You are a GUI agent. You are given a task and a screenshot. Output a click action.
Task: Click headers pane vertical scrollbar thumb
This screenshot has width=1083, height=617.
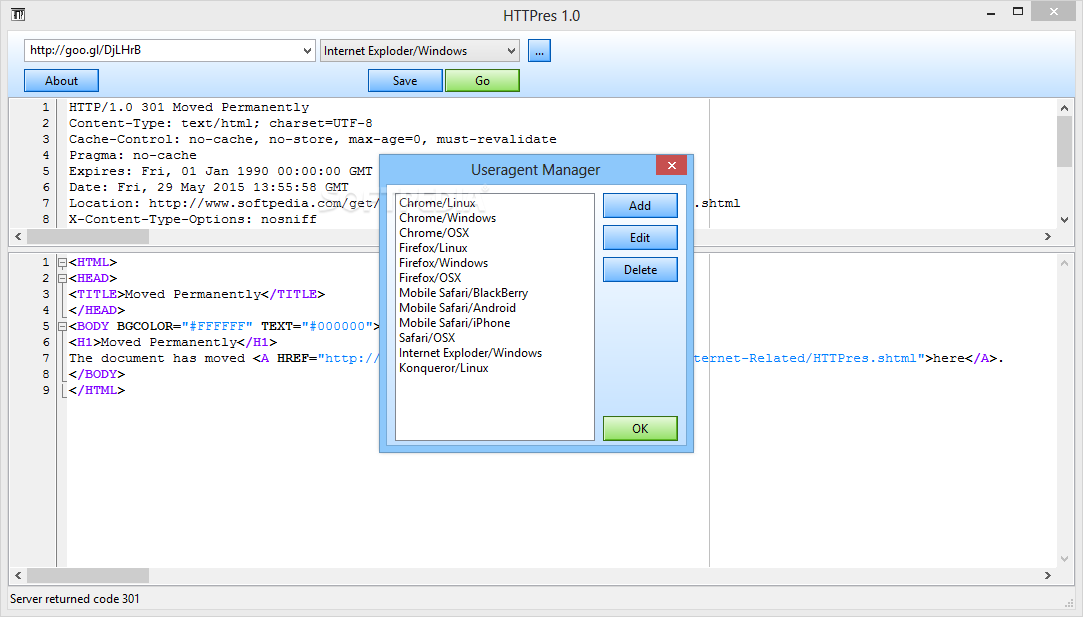pyautogui.click(x=1064, y=142)
